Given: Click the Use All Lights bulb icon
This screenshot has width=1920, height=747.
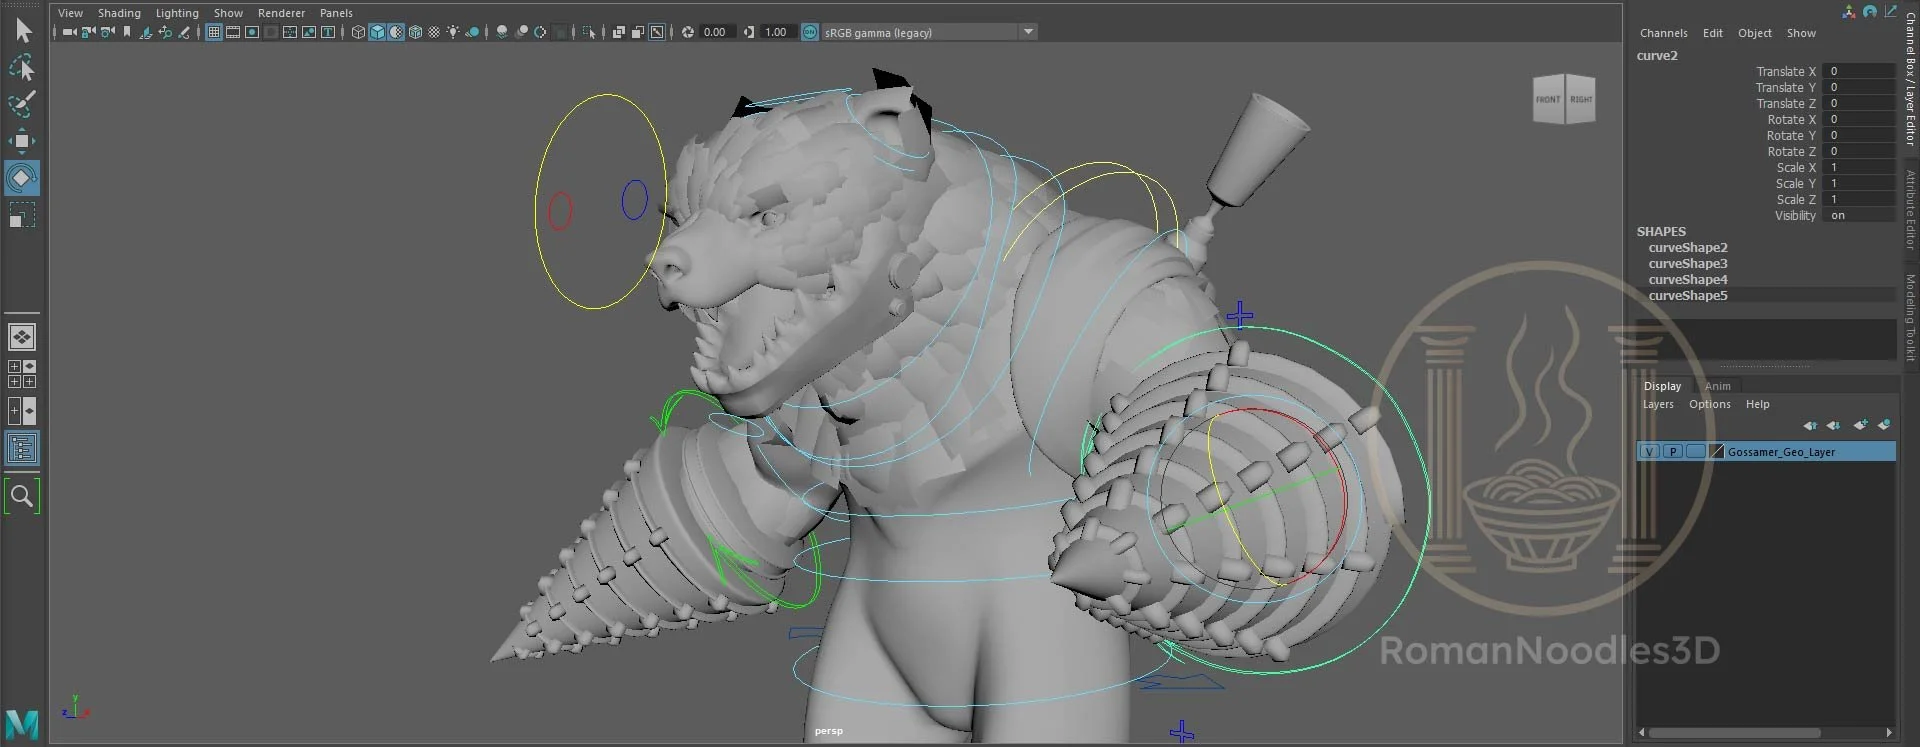Looking at the screenshot, I should tap(453, 32).
